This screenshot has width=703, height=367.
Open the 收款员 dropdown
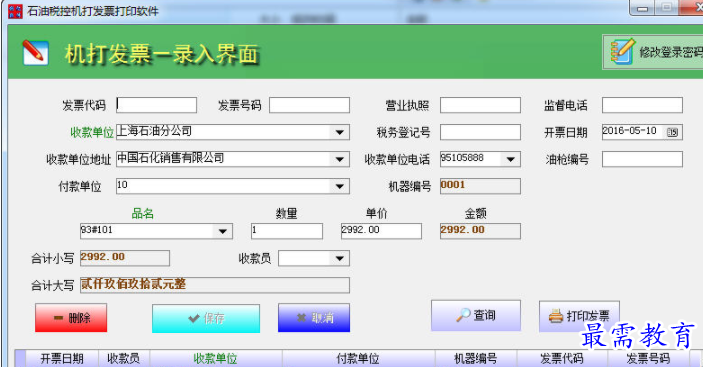point(340,258)
